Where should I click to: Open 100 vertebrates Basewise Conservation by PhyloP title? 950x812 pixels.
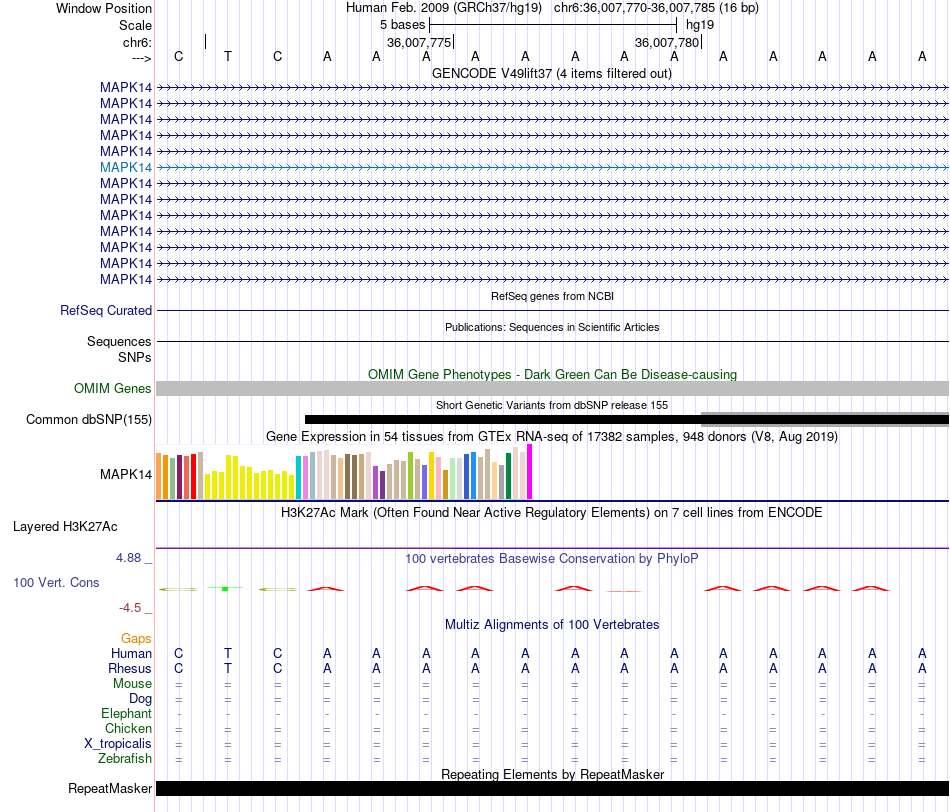[552, 559]
